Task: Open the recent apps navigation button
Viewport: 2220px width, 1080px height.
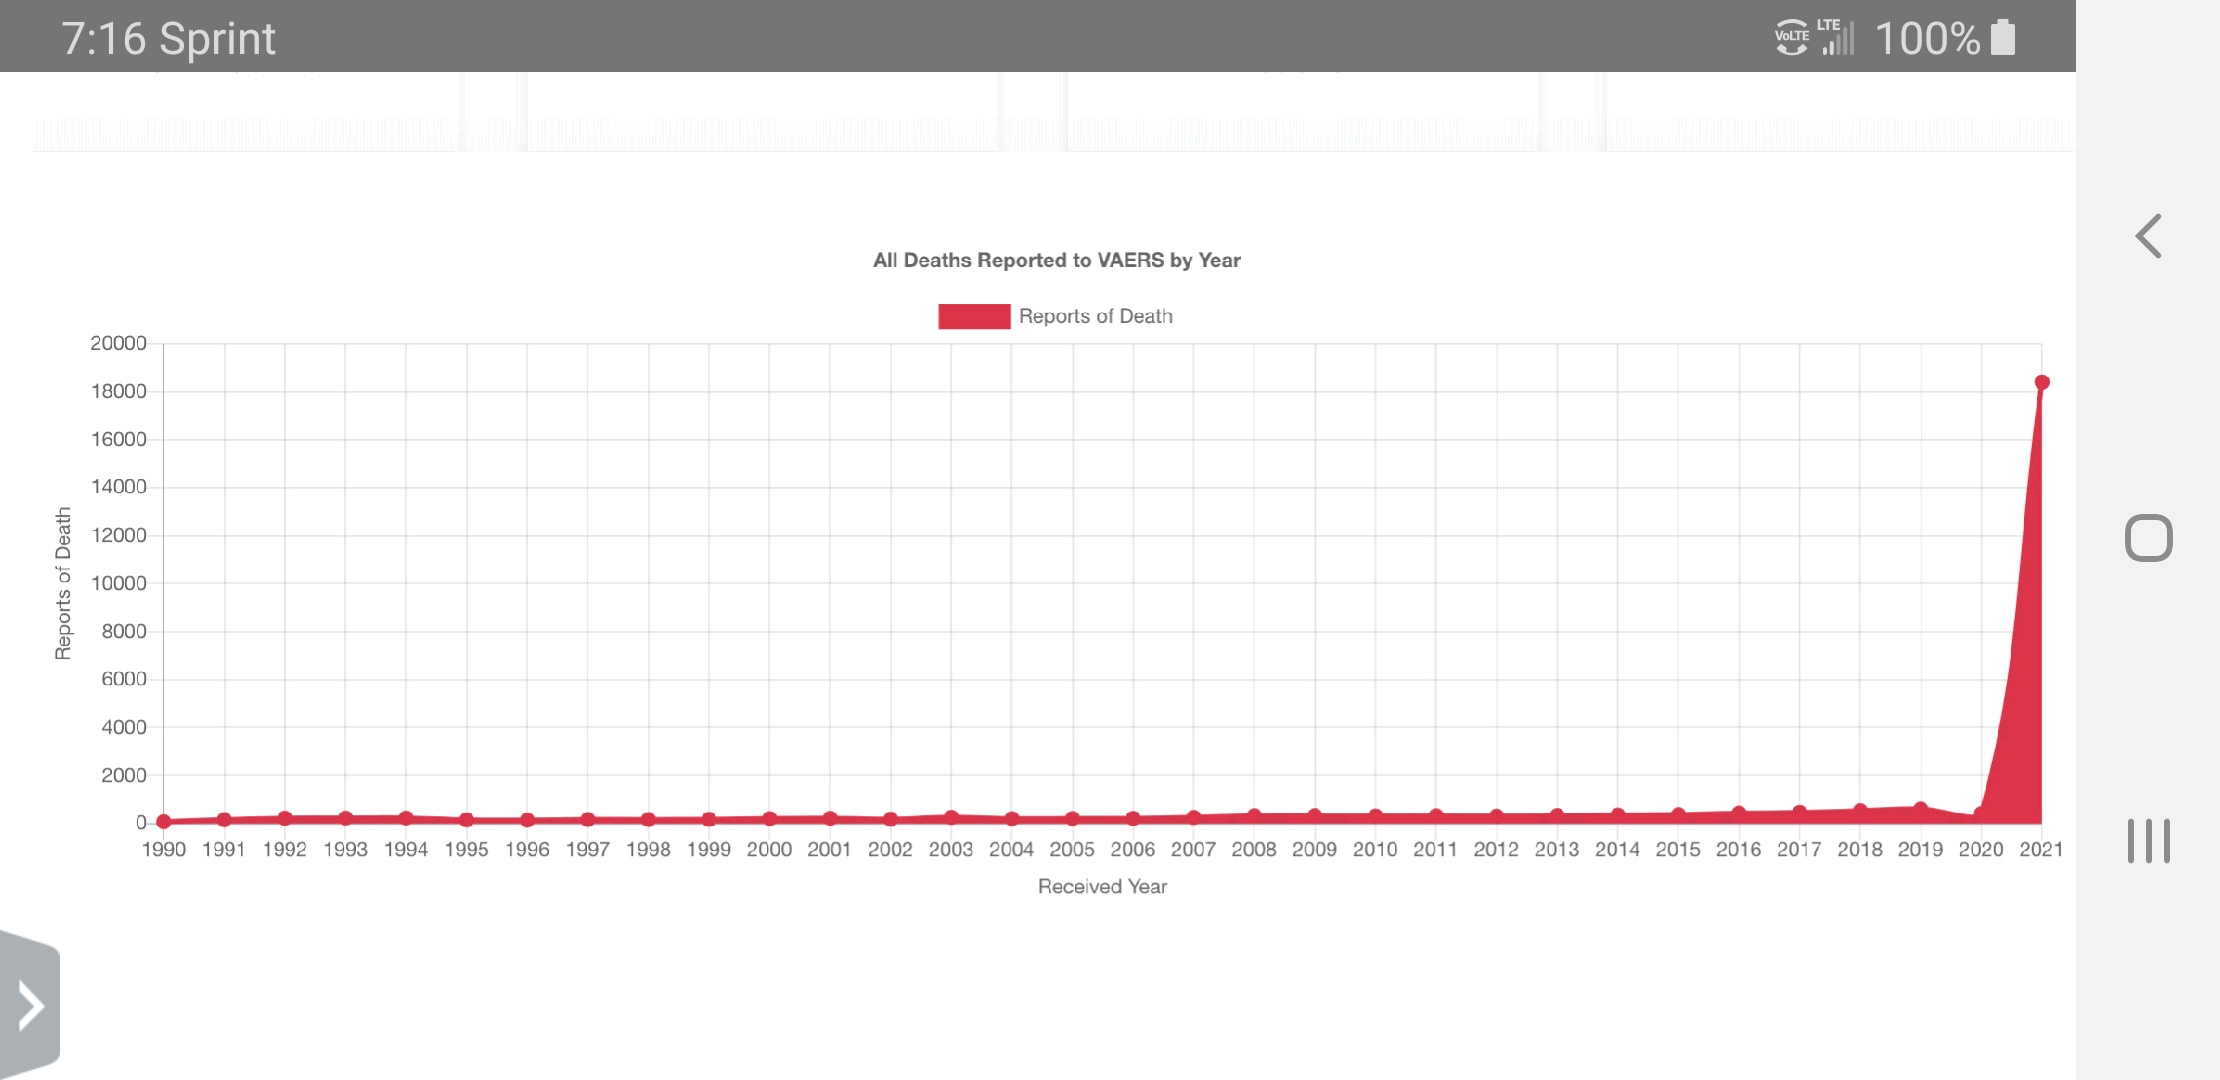Action: point(2148,841)
